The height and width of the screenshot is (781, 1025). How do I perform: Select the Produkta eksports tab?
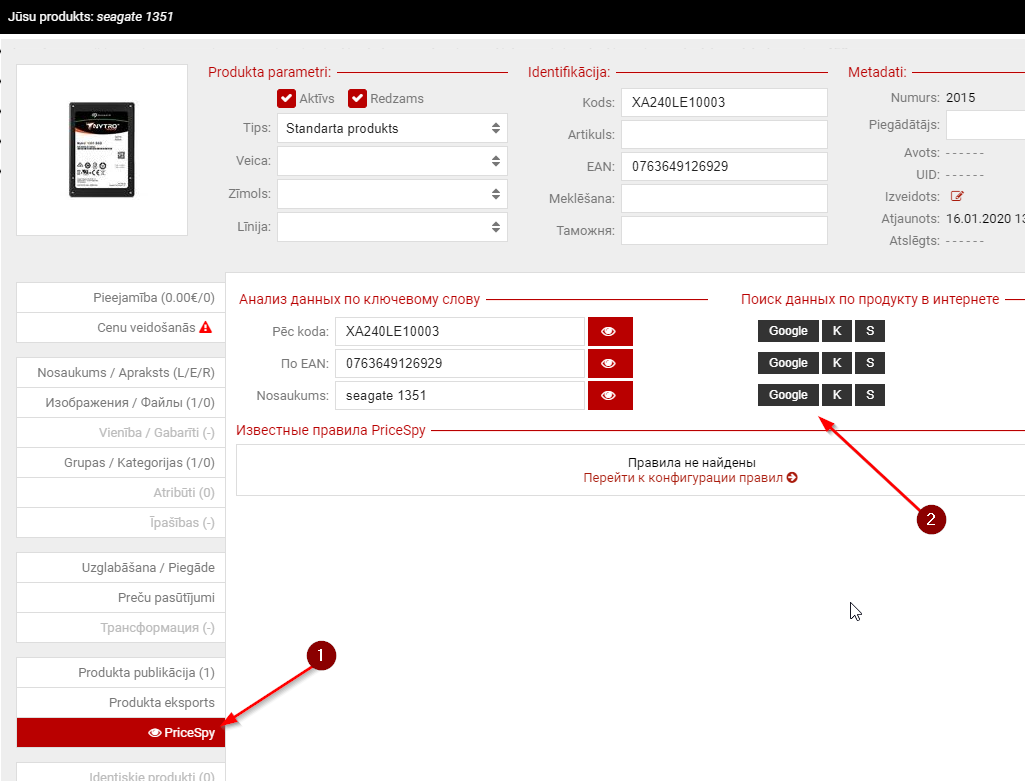click(x=120, y=703)
